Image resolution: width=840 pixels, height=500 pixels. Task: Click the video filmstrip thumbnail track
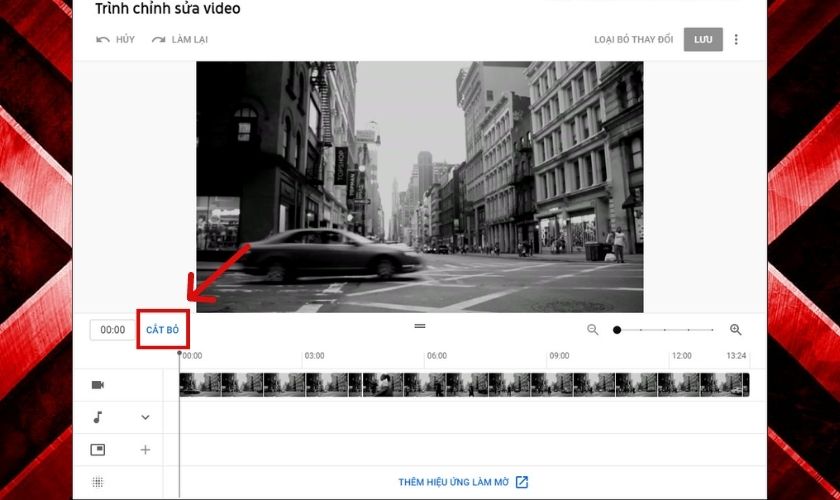464,385
